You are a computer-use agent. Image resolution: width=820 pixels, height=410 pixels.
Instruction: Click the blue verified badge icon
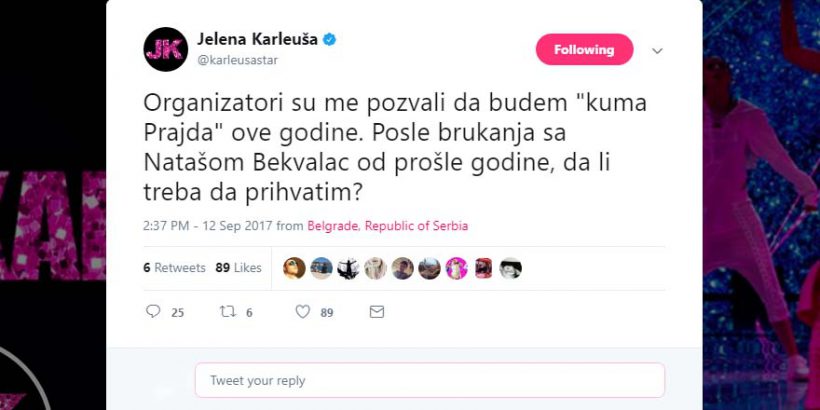point(329,40)
